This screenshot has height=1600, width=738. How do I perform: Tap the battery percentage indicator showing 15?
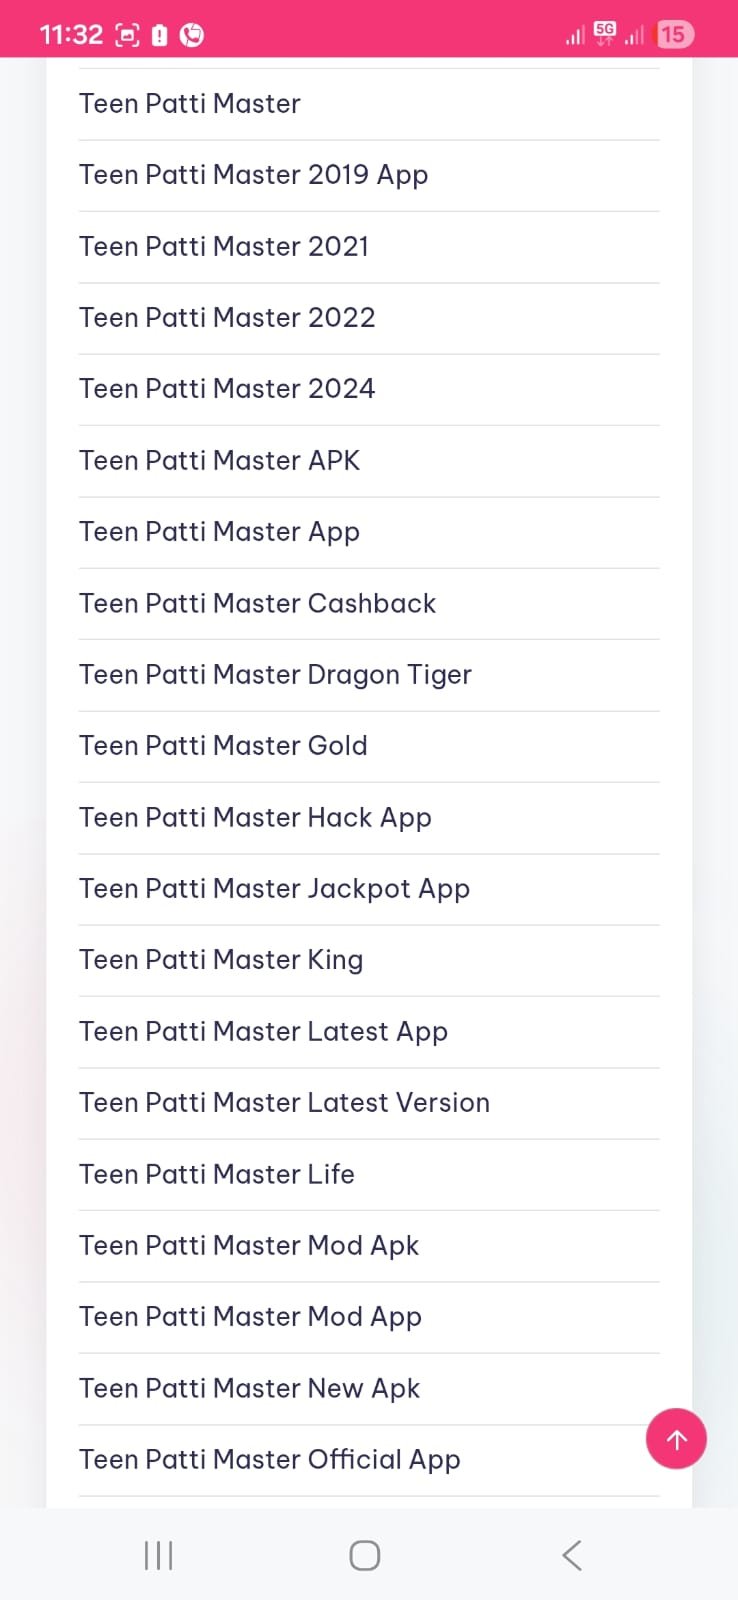[675, 33]
